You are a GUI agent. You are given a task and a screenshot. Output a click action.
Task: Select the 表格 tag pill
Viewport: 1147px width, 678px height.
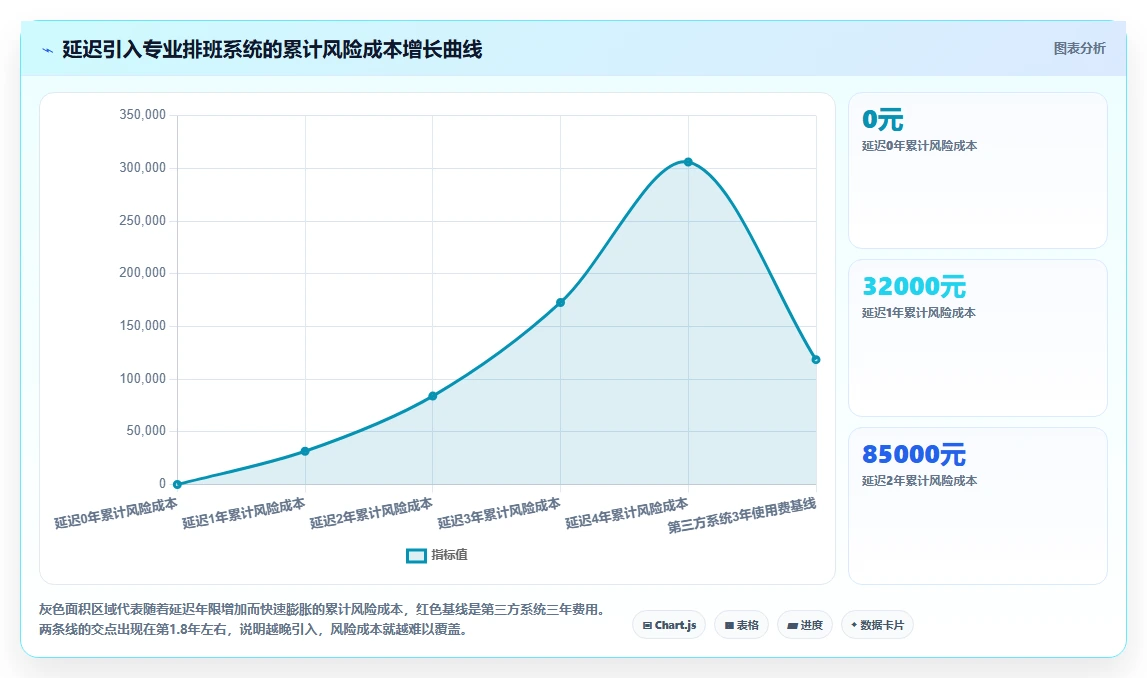[x=741, y=625]
